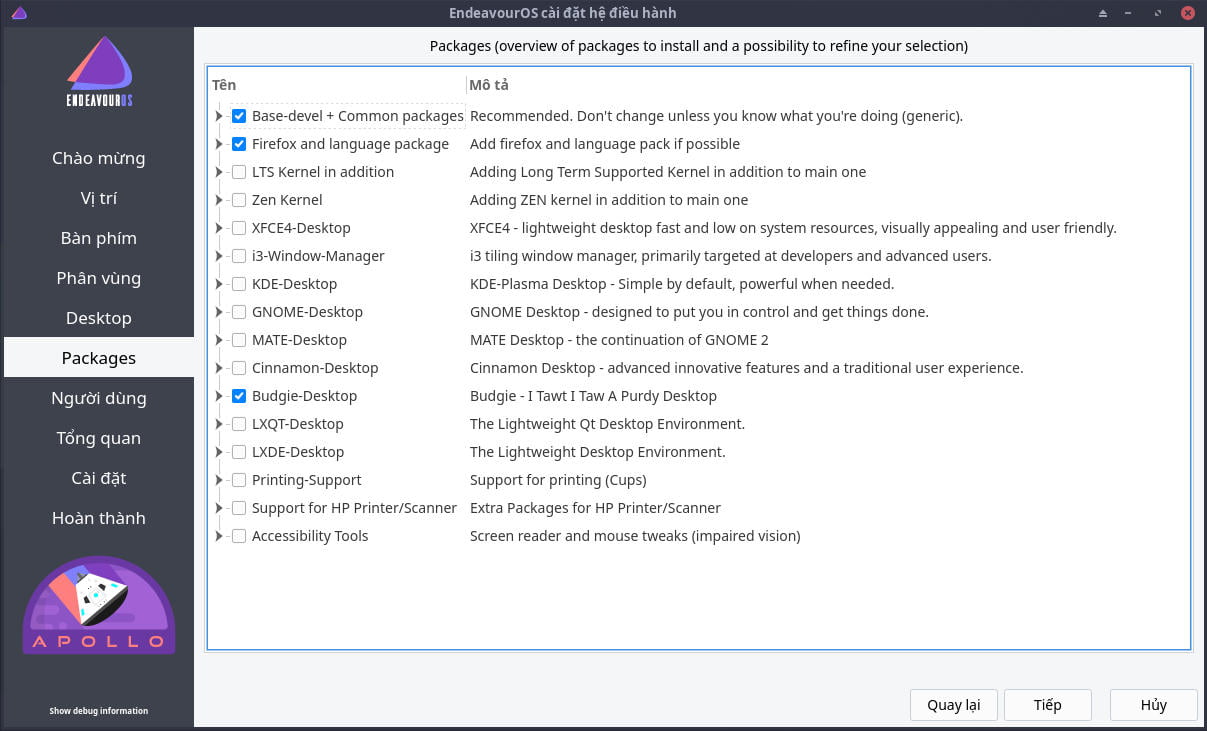Maximize the installer window
The image size is (1207, 731).
point(1158,13)
